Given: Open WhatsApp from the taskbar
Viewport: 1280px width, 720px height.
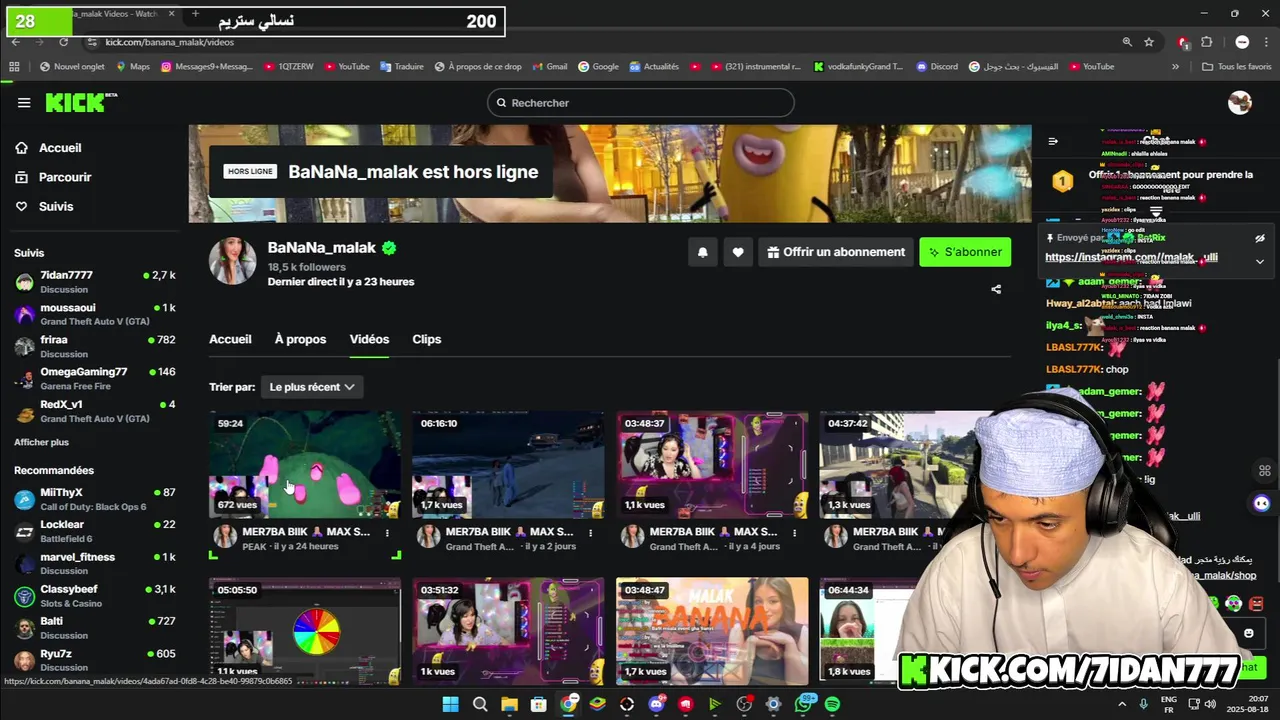Looking at the screenshot, I should tap(803, 704).
